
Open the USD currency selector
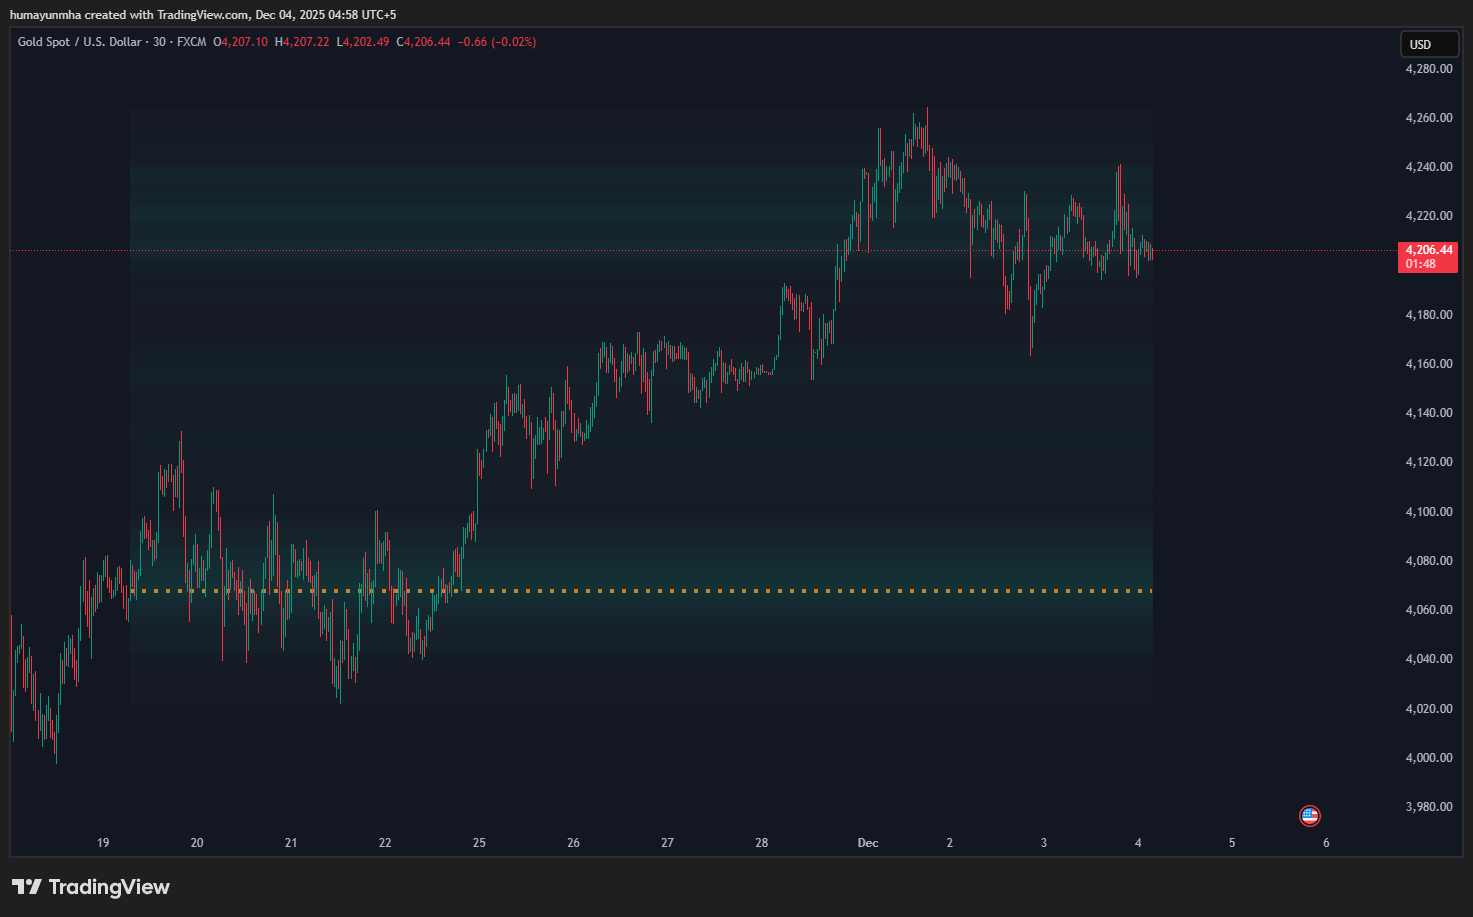(x=1429, y=44)
